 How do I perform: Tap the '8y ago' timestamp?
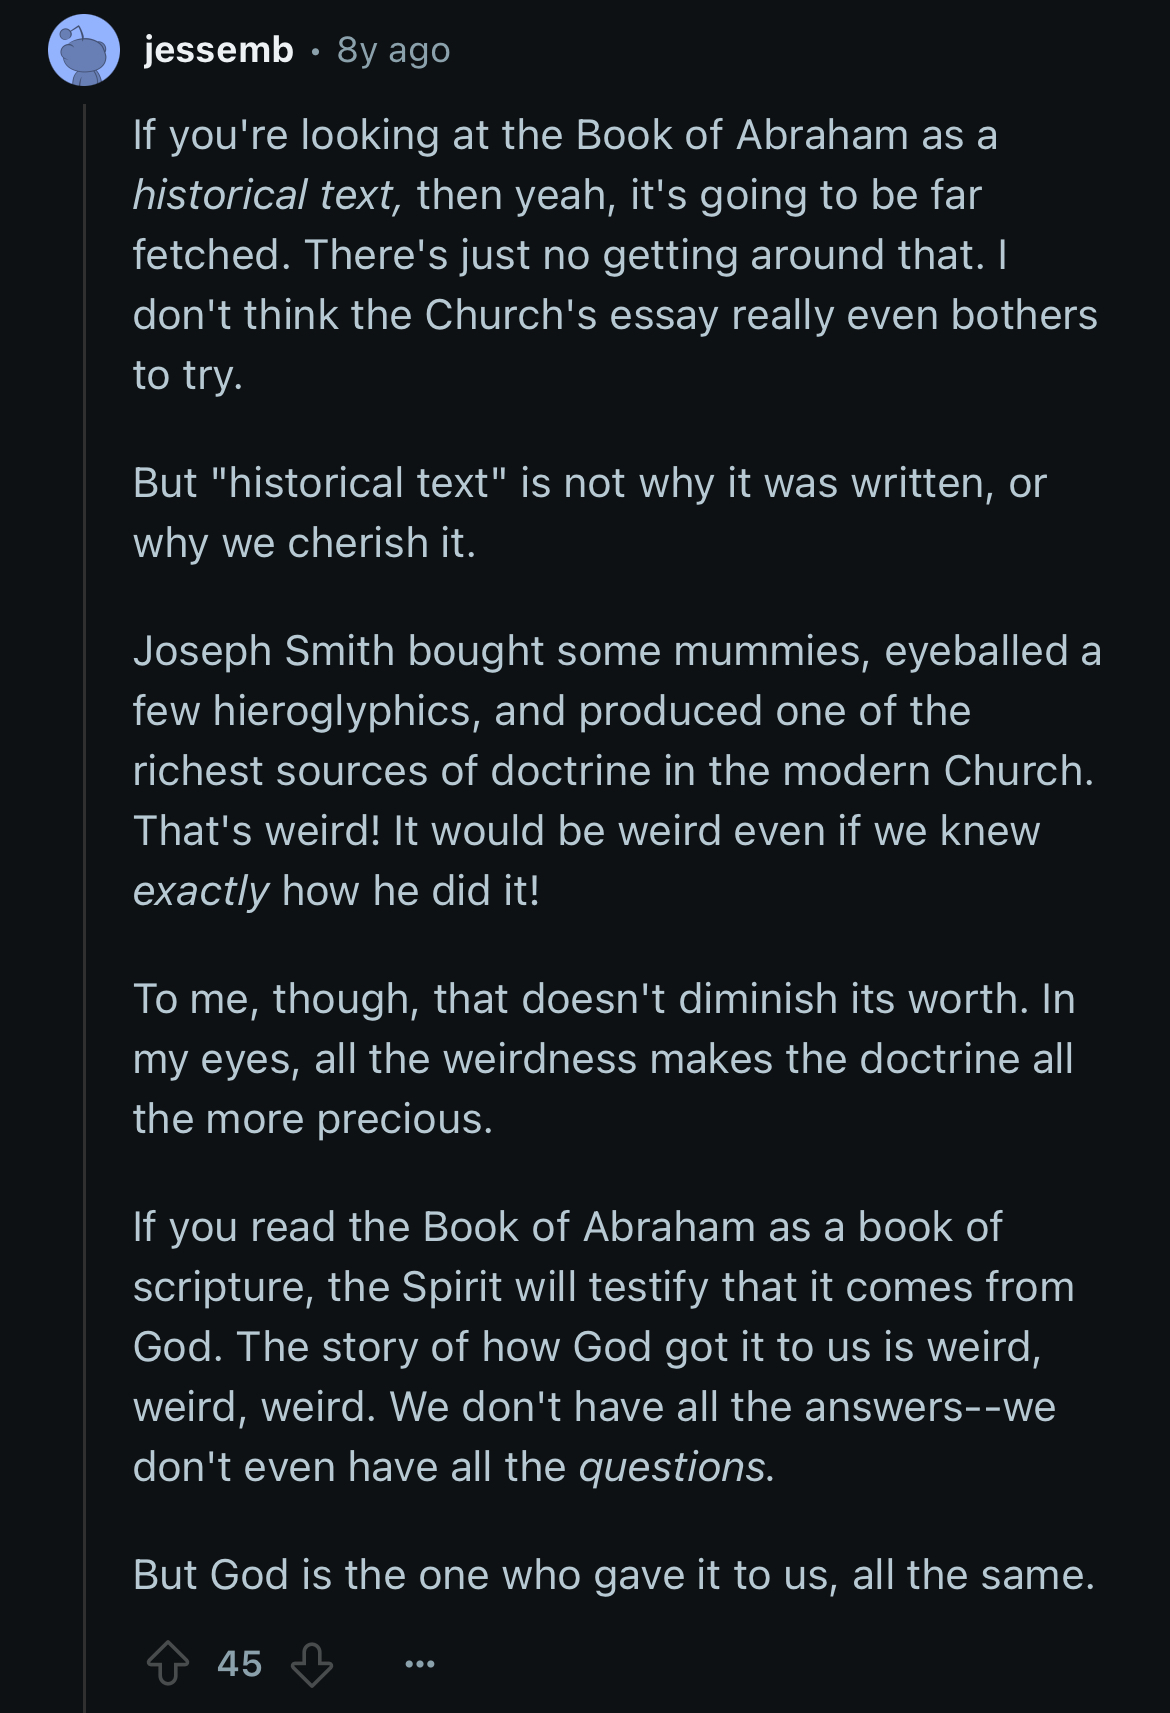pos(394,50)
